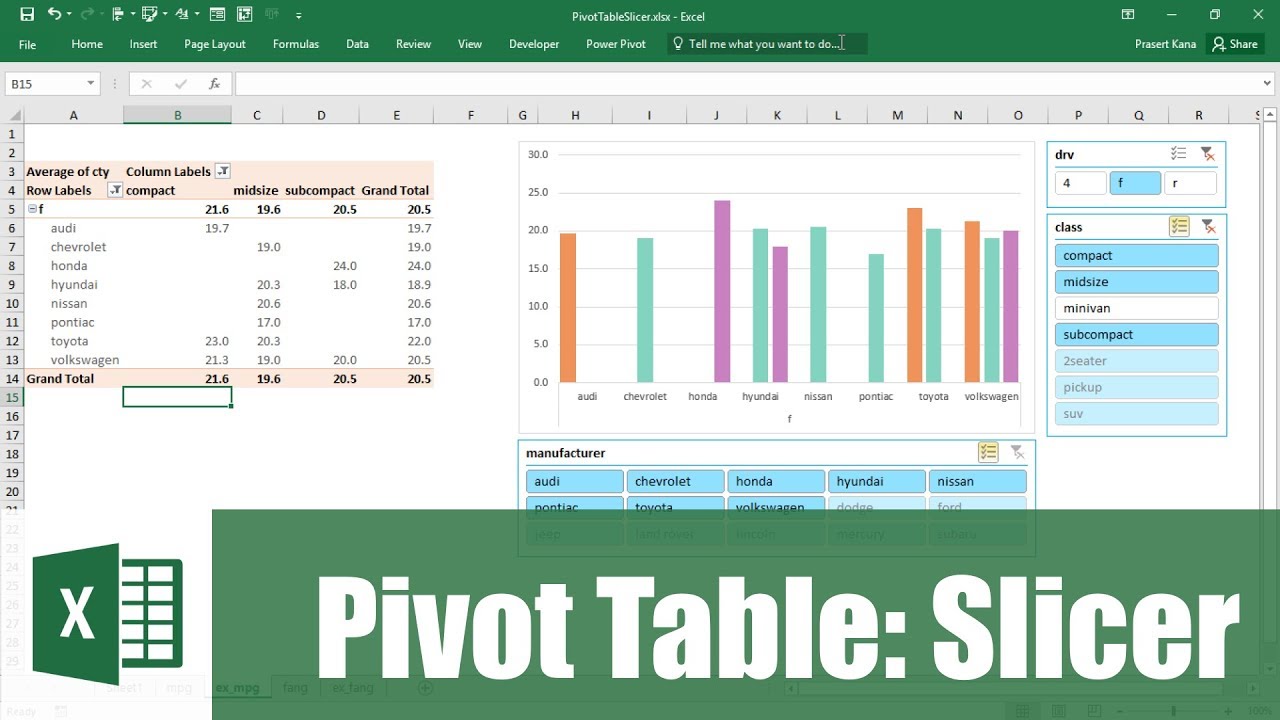1280x720 pixels.
Task: Turn off multi-select on the manufacturer slicer
Action: (988, 453)
